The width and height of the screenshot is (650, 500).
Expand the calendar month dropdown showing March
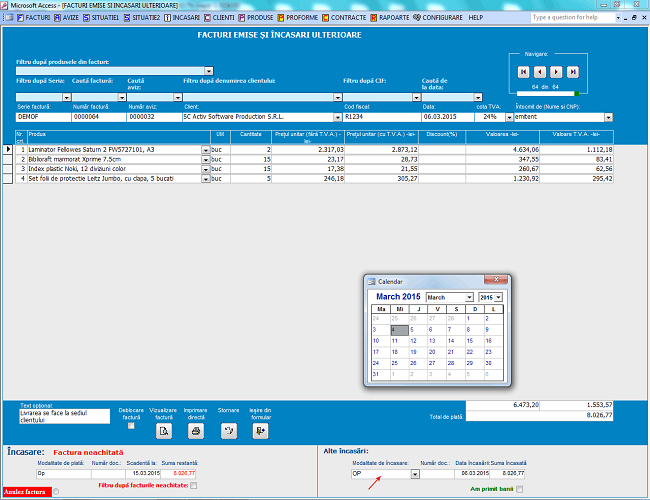[x=468, y=298]
